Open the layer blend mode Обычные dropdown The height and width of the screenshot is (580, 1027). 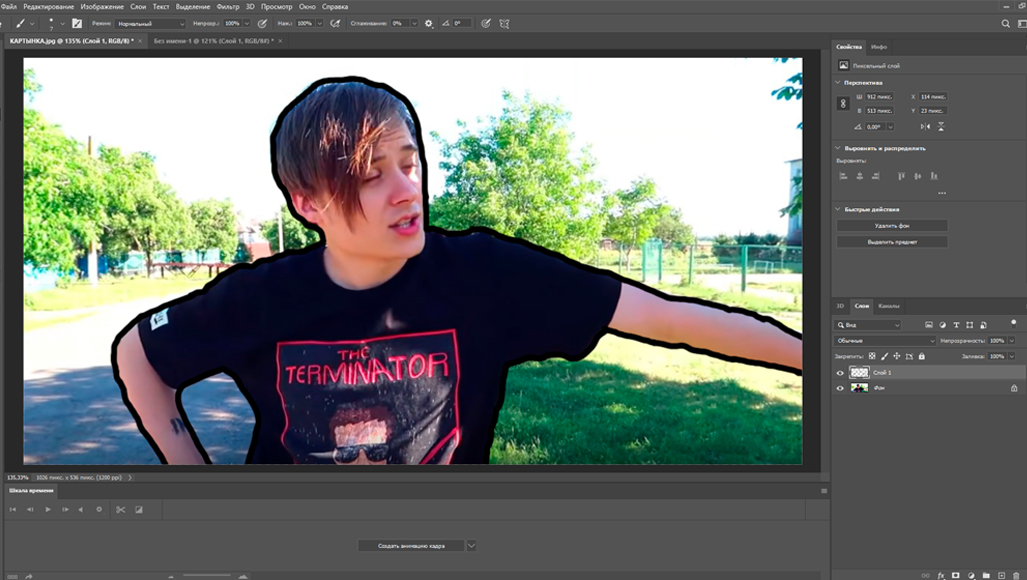click(x=885, y=341)
